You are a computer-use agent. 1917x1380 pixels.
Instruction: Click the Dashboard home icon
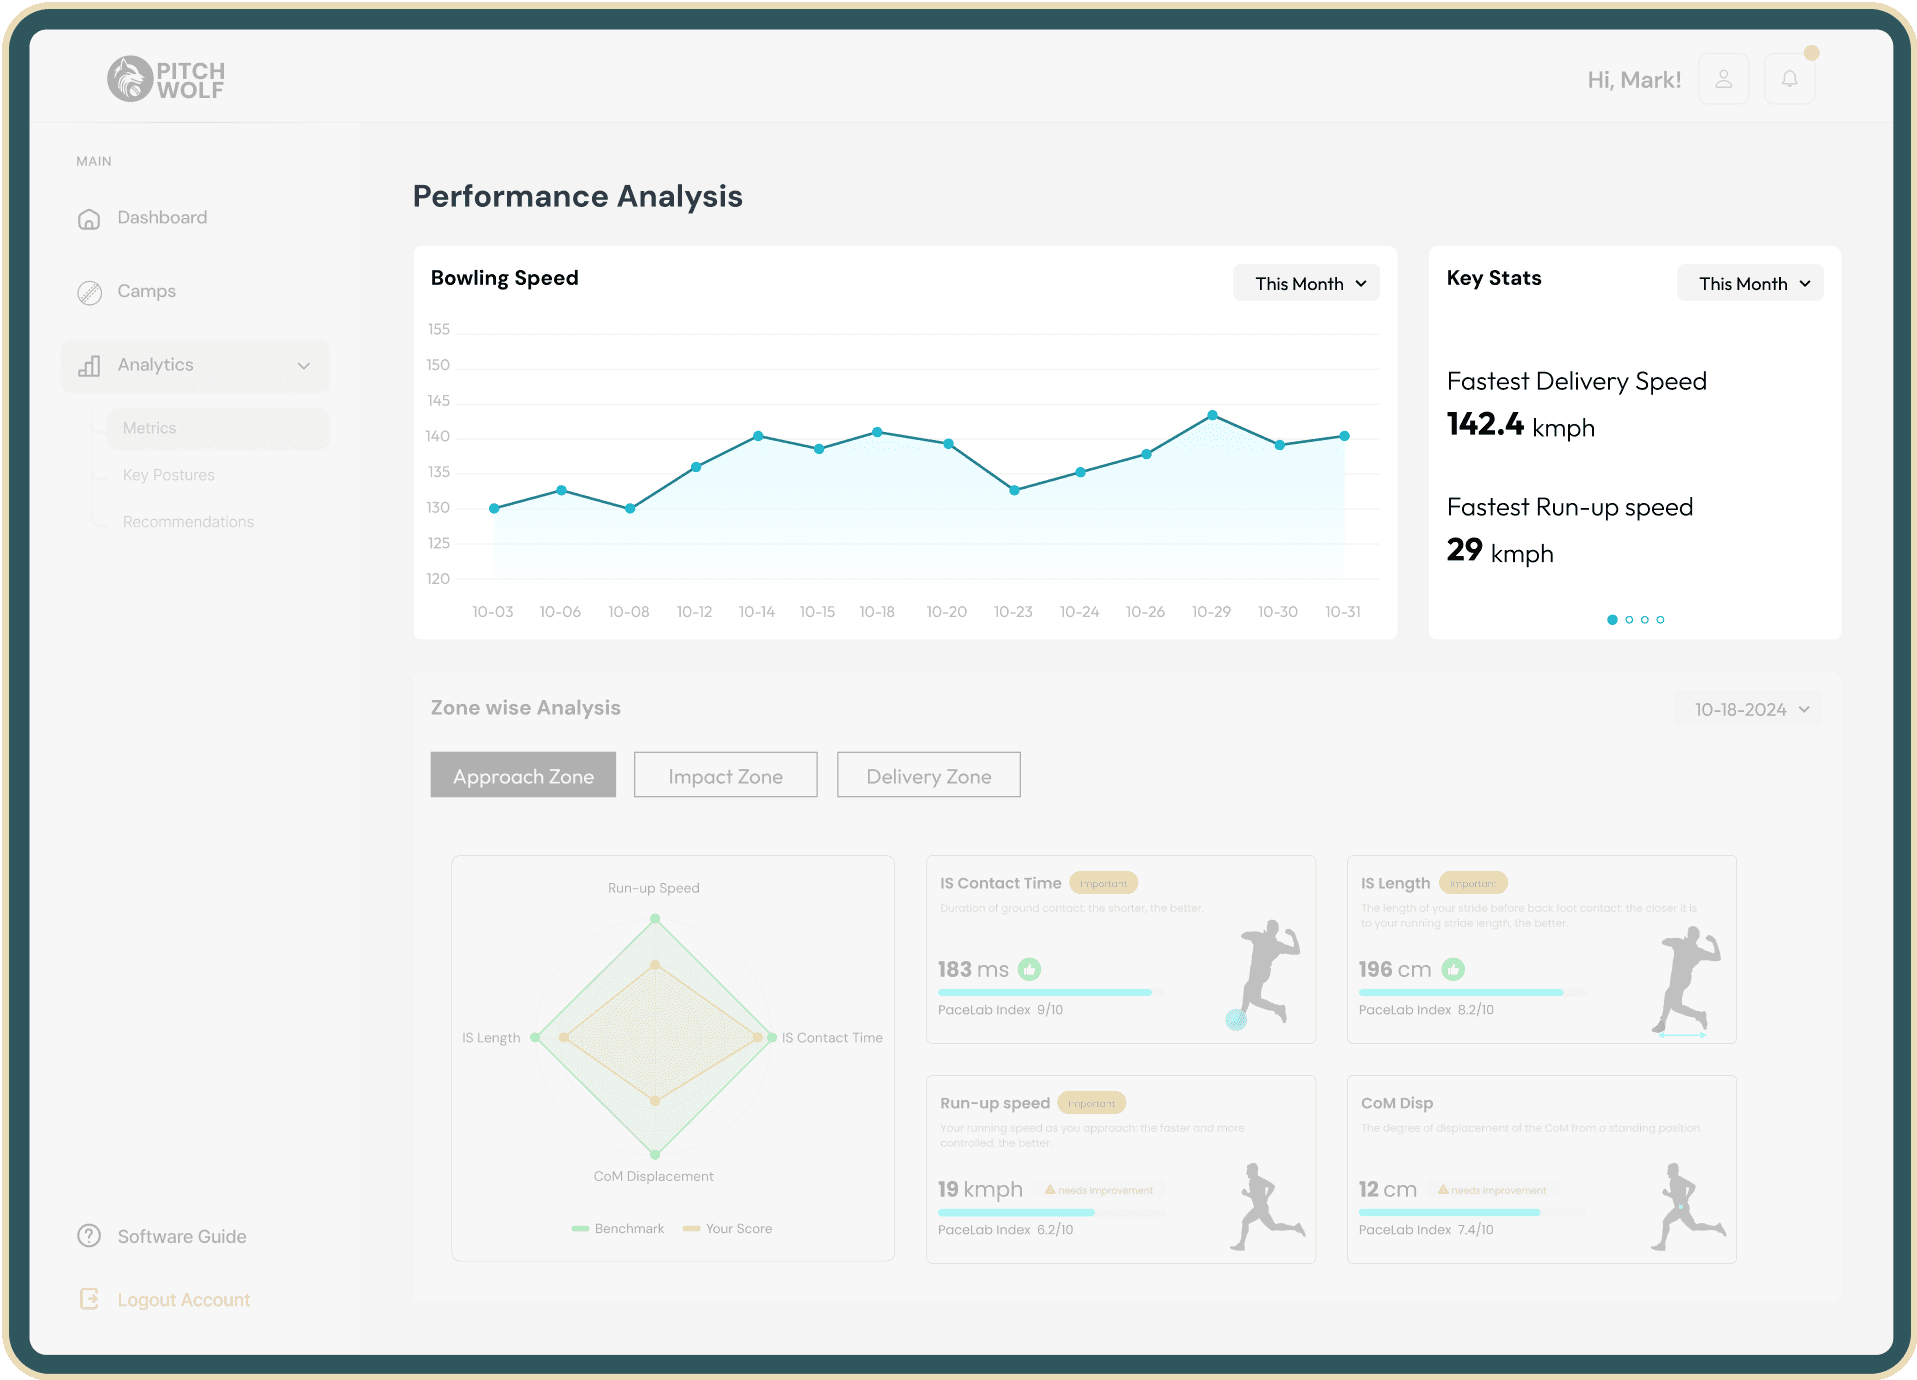click(89, 219)
